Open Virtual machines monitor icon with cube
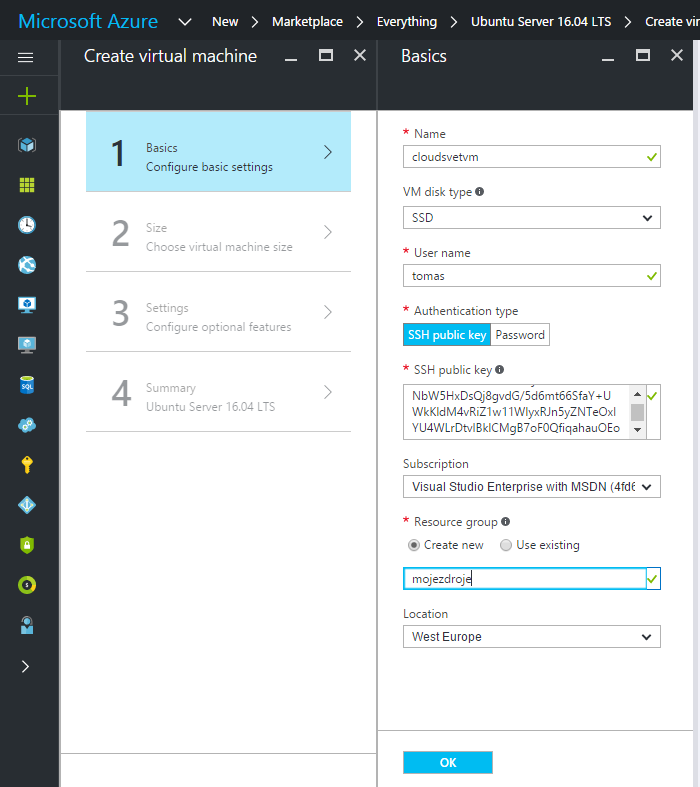700x787 pixels. click(27, 305)
